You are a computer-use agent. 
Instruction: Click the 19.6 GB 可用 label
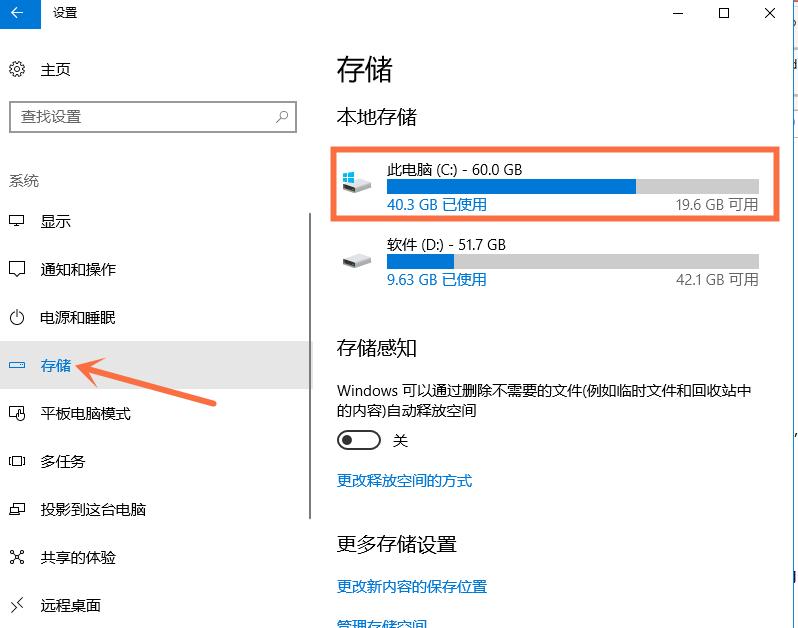[717, 205]
